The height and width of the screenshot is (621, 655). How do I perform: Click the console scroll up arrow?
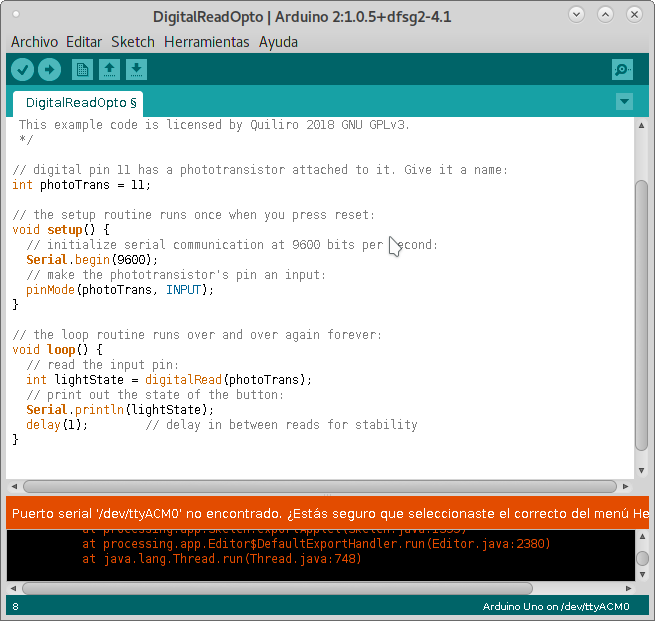click(642, 536)
